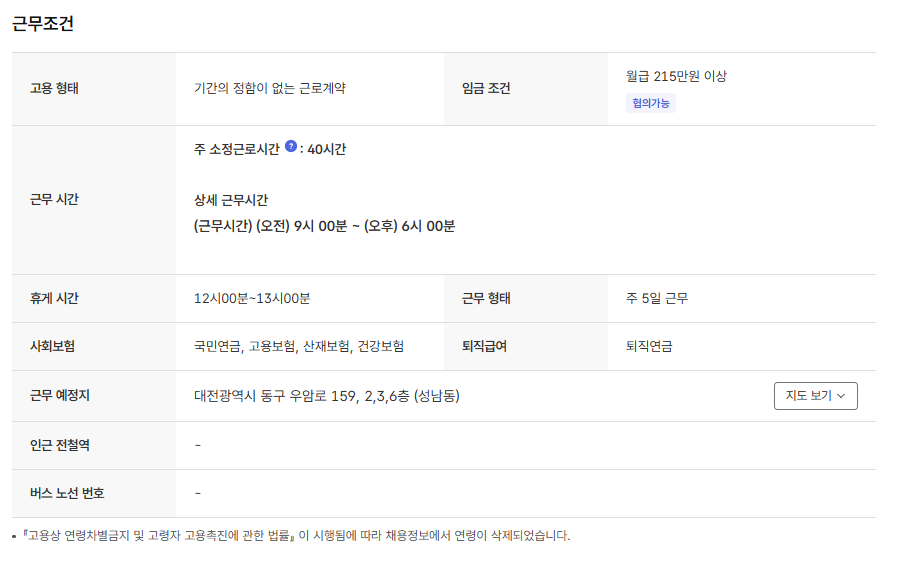The image size is (922, 563).
Task: Click the 주 5일 근무 value
Action: tap(656, 298)
